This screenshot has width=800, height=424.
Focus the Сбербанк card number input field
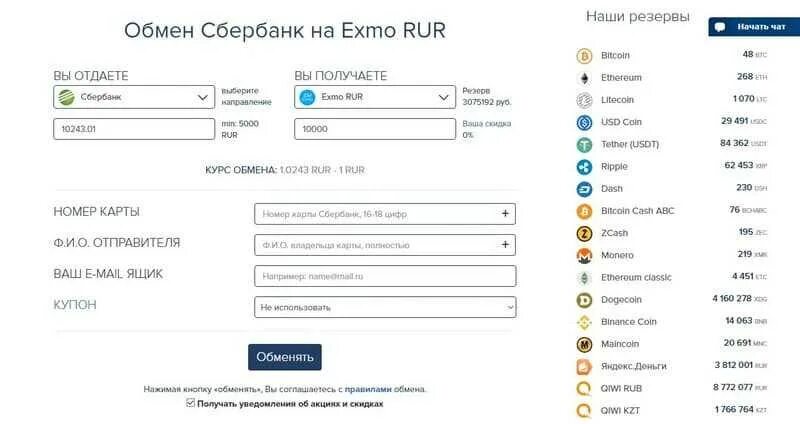385,214
